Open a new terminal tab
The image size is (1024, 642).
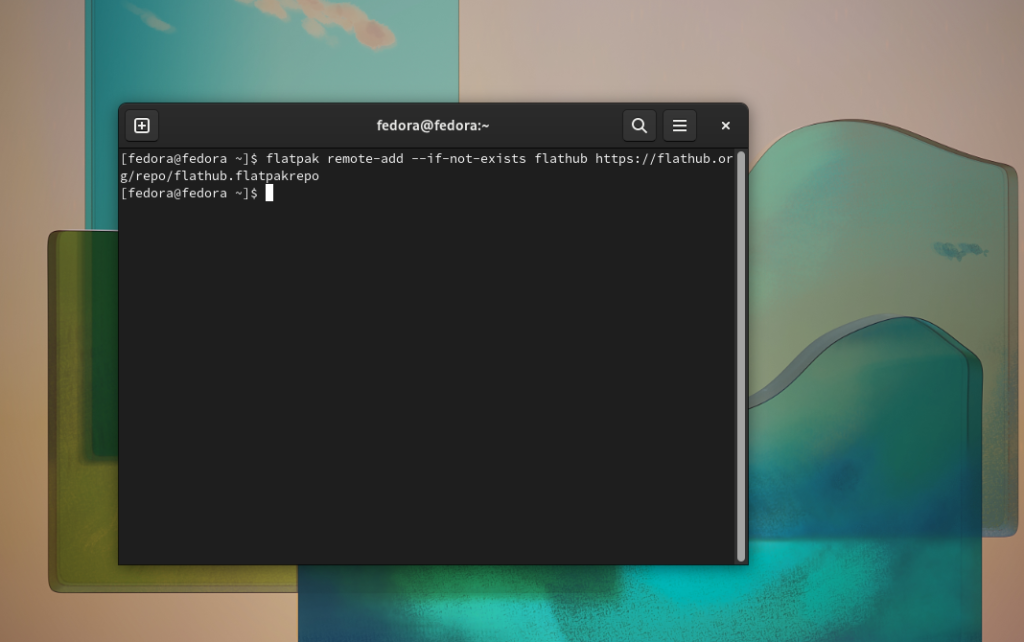[x=142, y=125]
